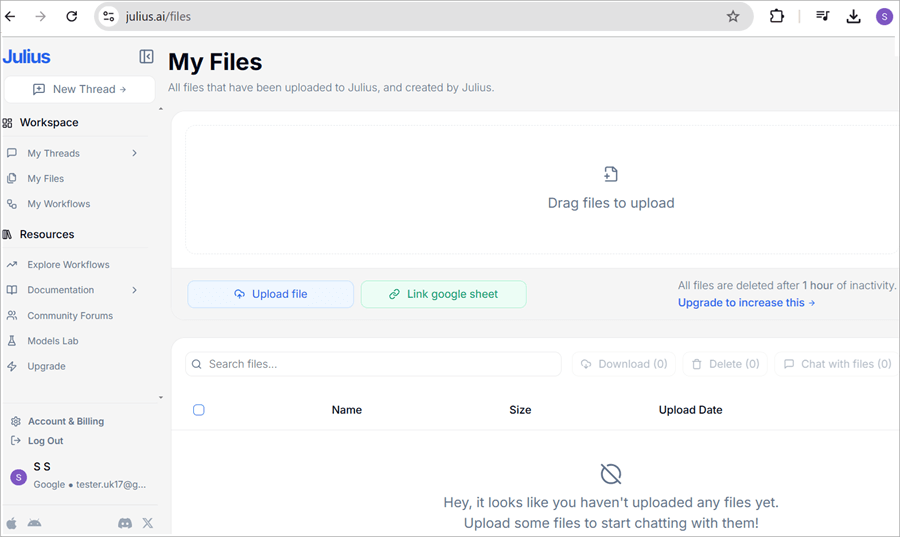The height and width of the screenshot is (537, 900).
Task: Expand the Documentation submenu chevron
Action: 134,290
